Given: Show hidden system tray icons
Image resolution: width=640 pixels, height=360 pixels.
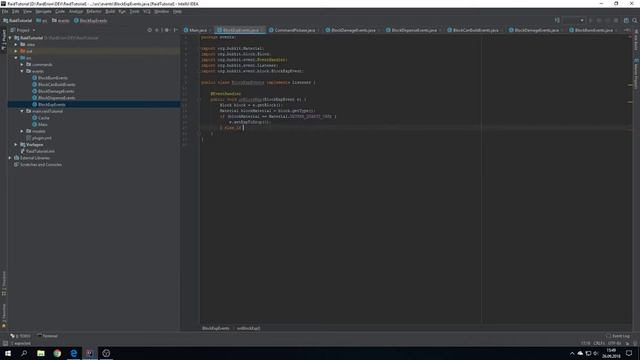Looking at the screenshot, I should 572,353.
